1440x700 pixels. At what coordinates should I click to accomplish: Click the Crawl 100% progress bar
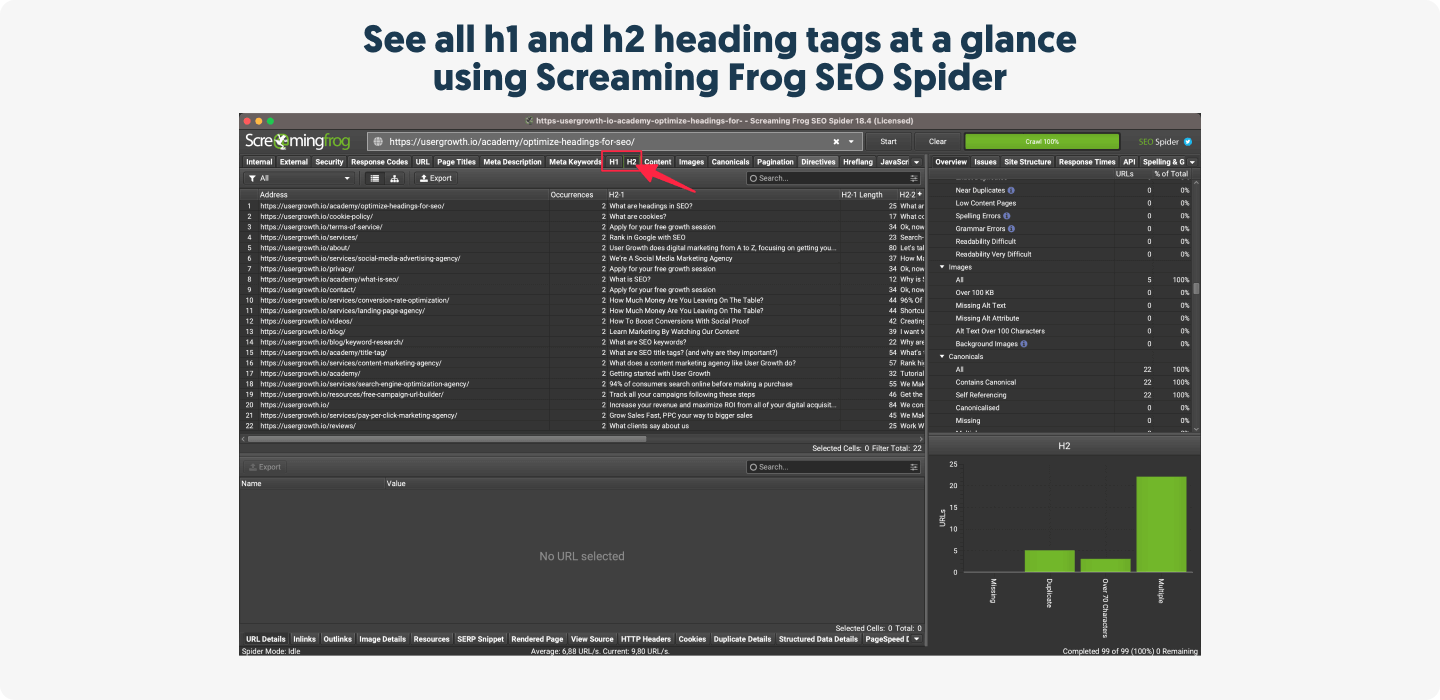pos(1042,142)
